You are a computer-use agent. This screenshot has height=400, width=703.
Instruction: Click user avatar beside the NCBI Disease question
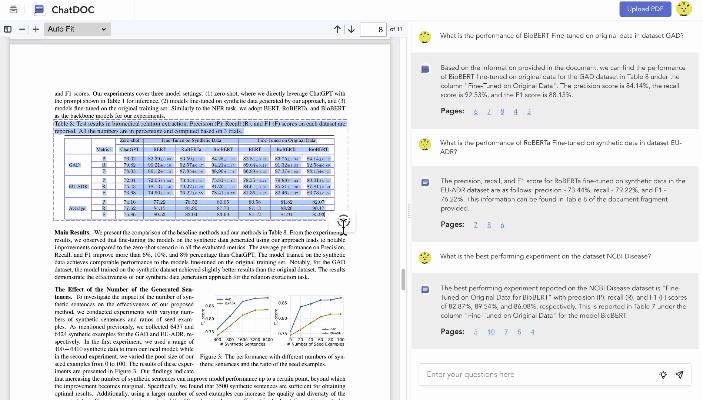click(x=425, y=257)
